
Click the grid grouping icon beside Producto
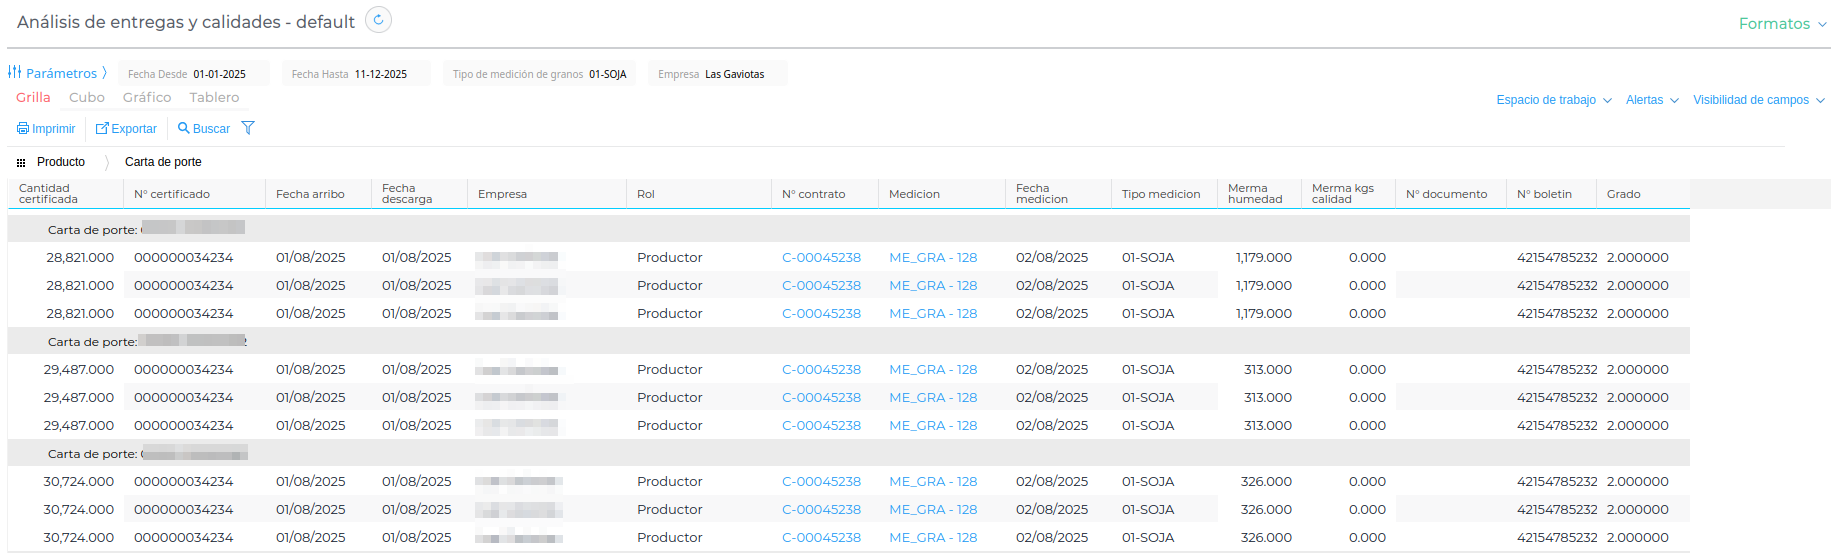(x=21, y=162)
